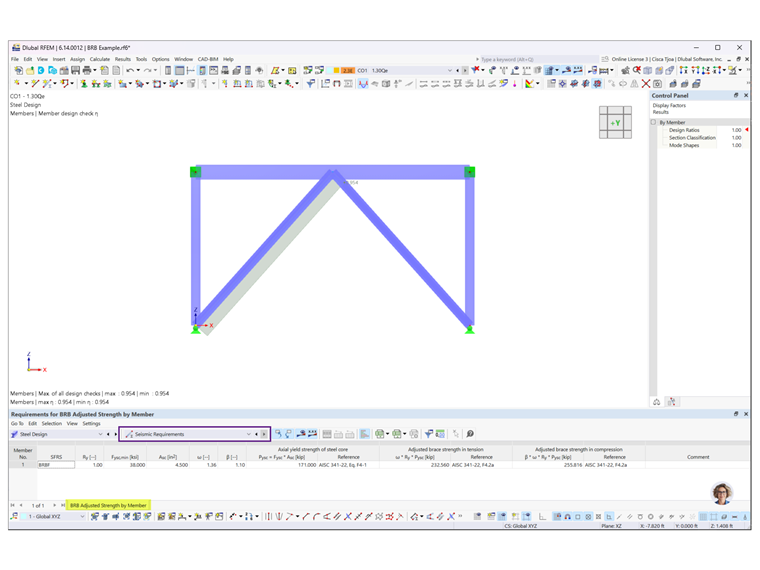Click the yellow swatch beside load case type
This screenshot has width=760, height=570.
[x=336, y=71]
